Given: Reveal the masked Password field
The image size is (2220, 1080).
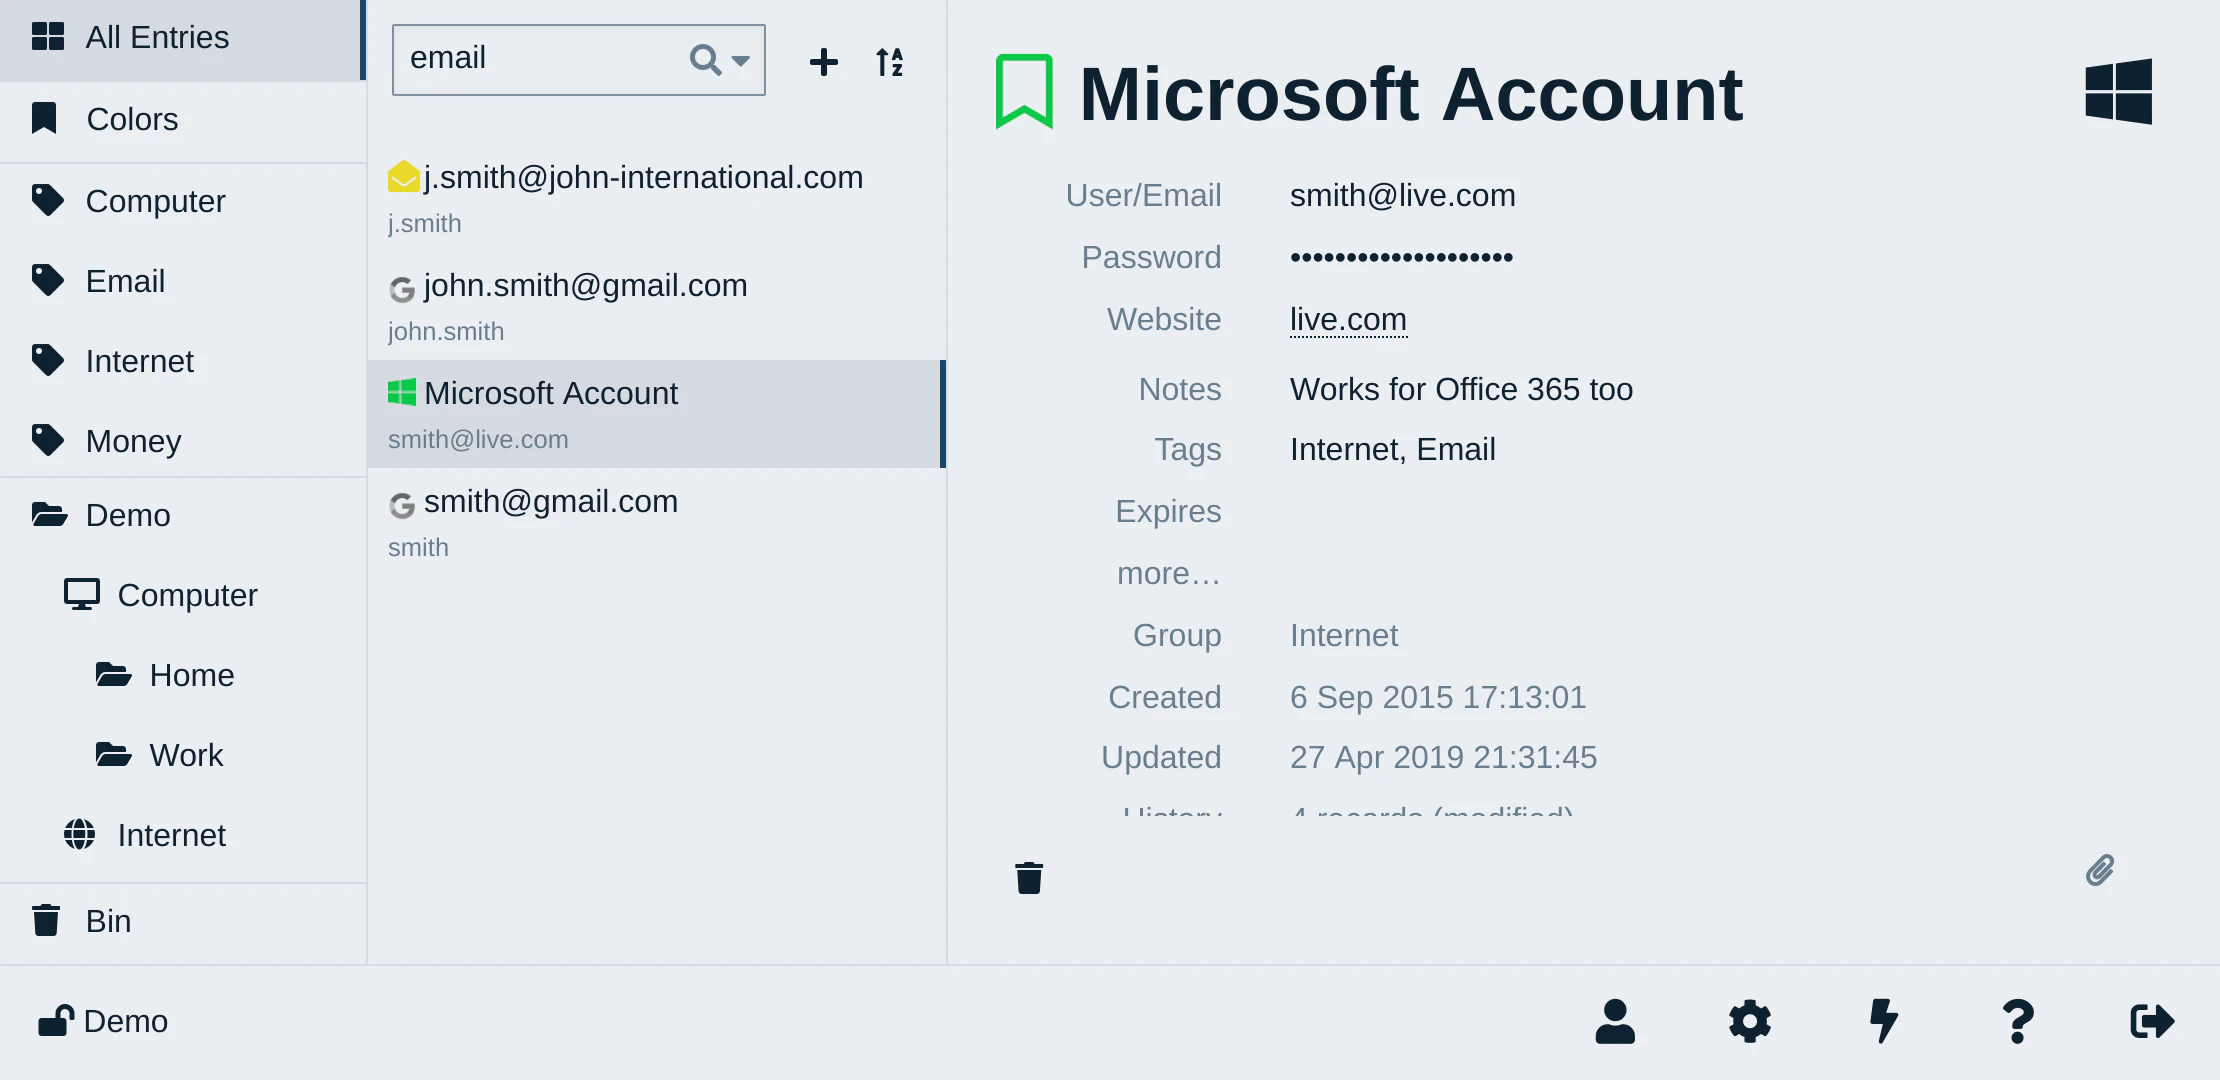Looking at the screenshot, I should coord(1401,258).
